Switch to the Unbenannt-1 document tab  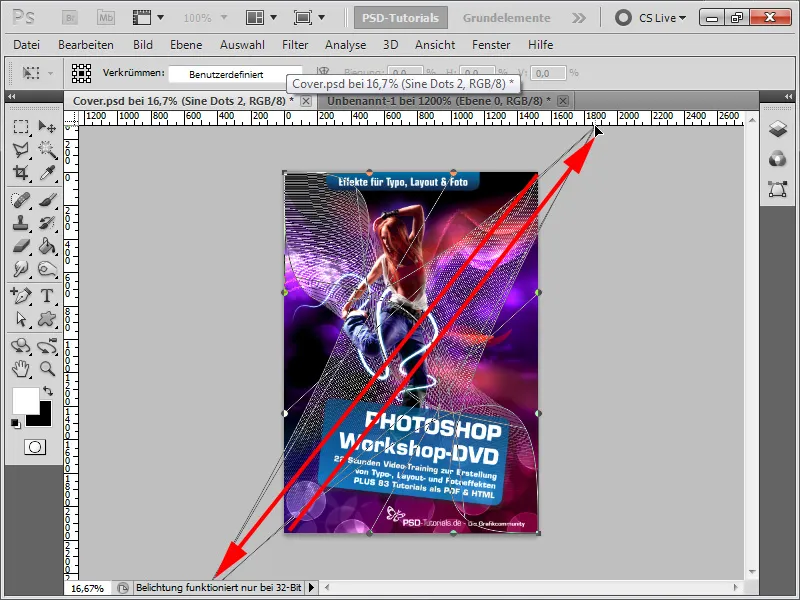click(438, 101)
